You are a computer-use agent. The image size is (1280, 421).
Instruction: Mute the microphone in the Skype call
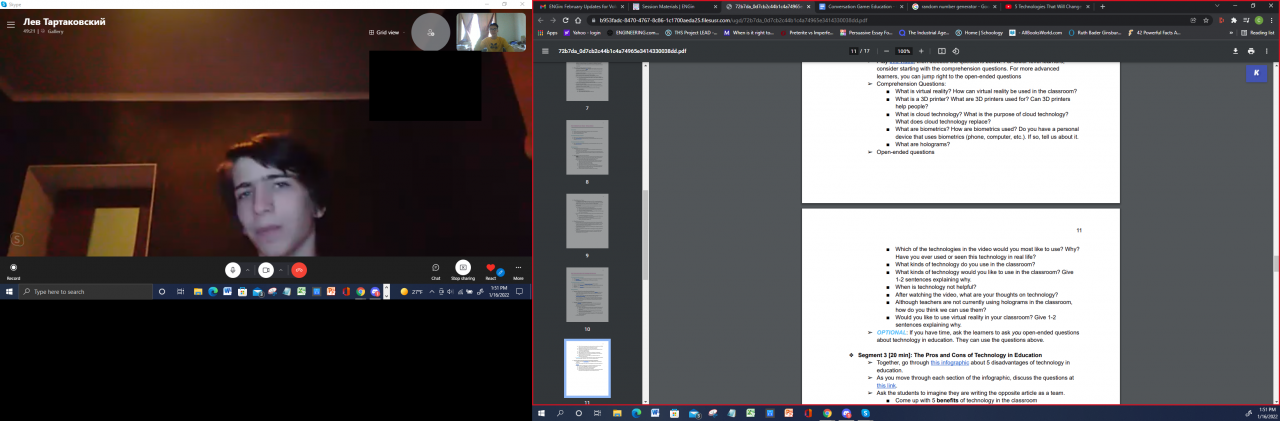coord(232,270)
